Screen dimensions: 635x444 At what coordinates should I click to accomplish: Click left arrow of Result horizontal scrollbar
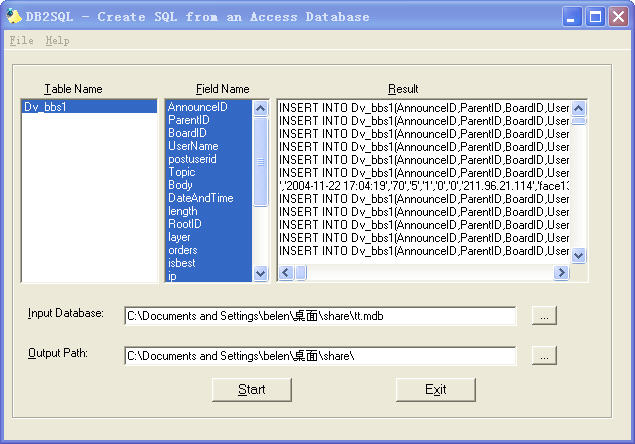(286, 273)
